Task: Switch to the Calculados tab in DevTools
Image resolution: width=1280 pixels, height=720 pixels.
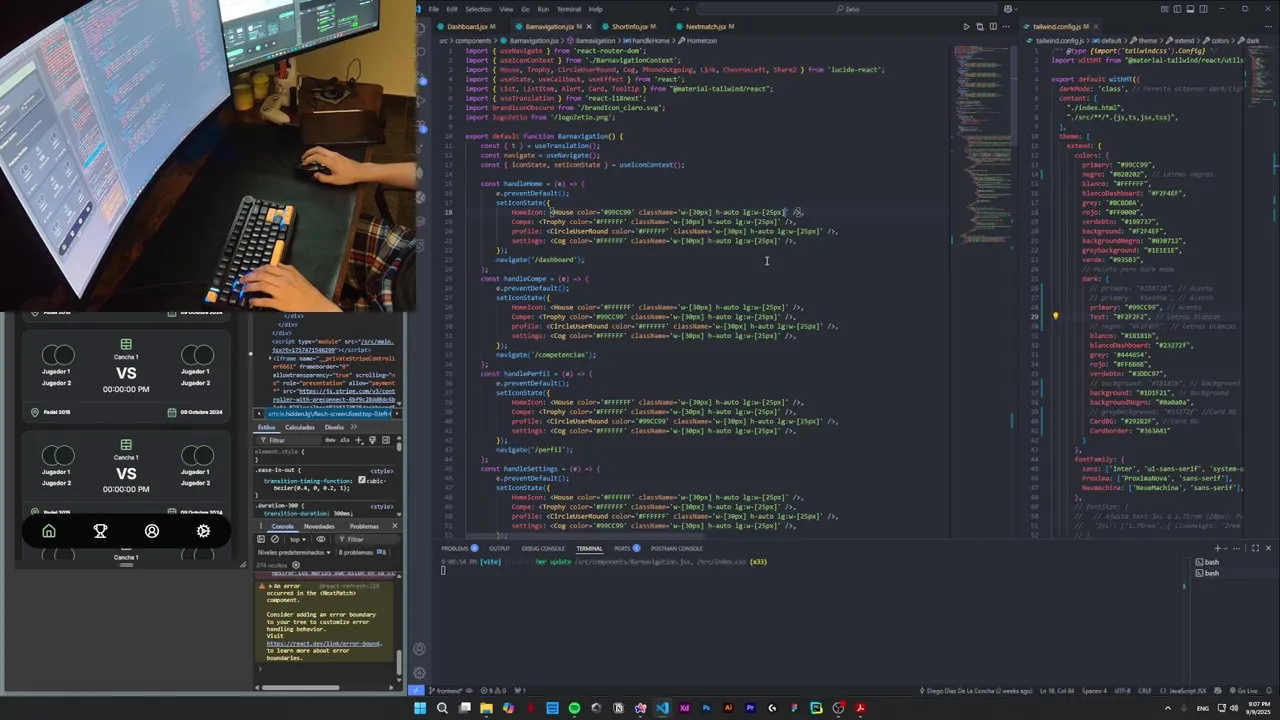Action: pos(300,427)
